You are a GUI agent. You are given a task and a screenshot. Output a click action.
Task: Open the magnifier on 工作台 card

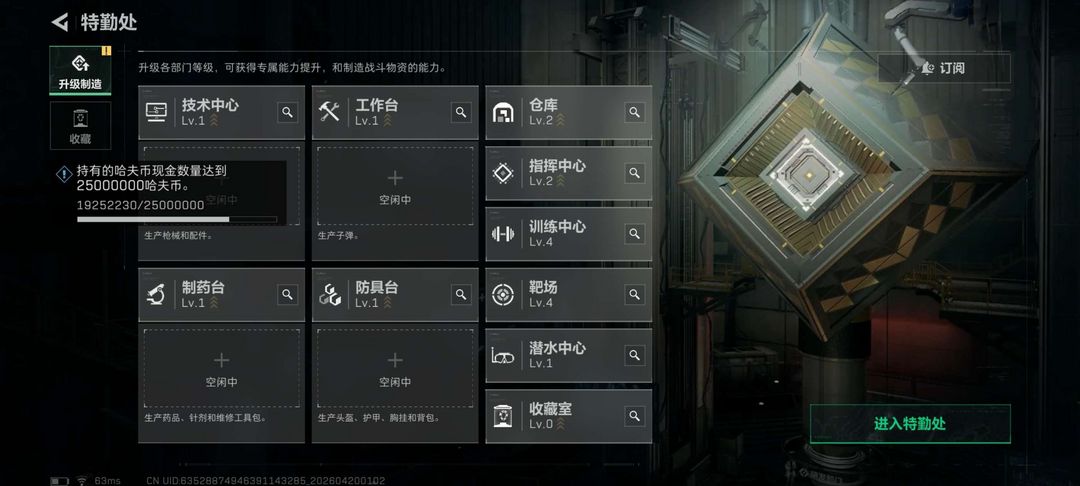click(461, 112)
